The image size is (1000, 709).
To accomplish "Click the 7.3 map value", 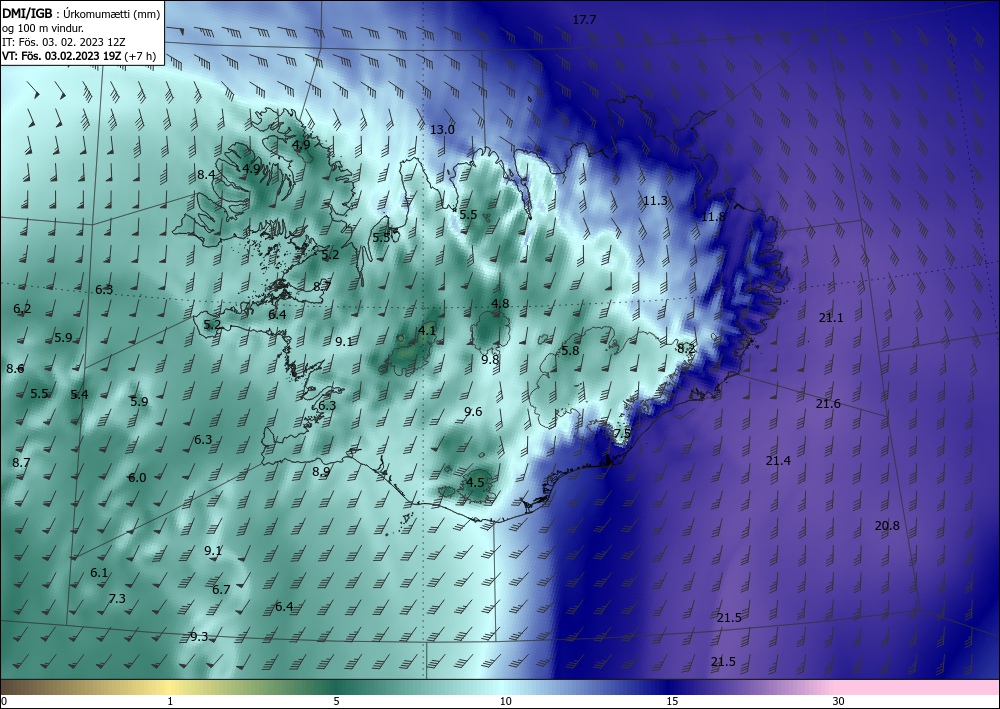I will pos(117,599).
